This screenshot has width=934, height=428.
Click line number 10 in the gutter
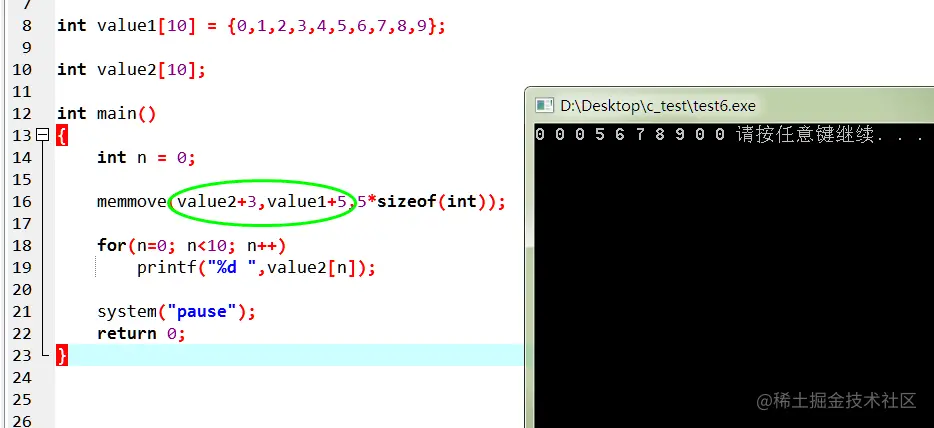coord(22,70)
